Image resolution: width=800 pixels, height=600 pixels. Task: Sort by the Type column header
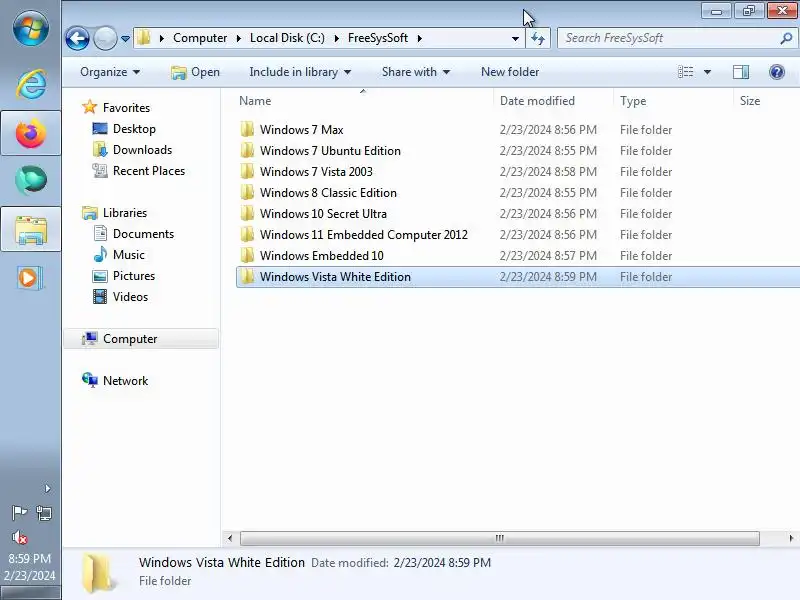633,101
